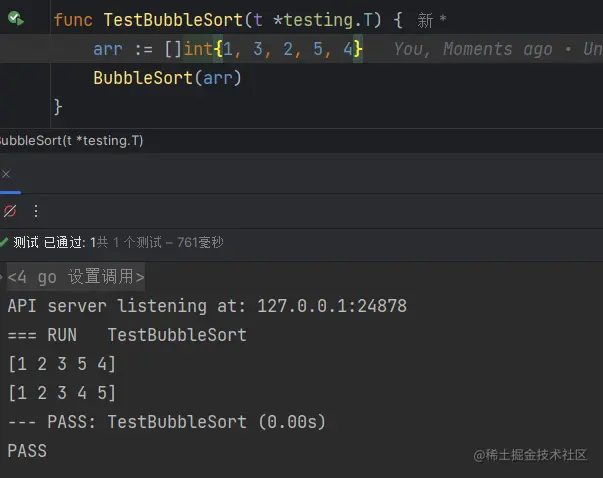Click the green run test gutter icon
Image resolution: width=603 pixels, height=478 pixels.
16,18
